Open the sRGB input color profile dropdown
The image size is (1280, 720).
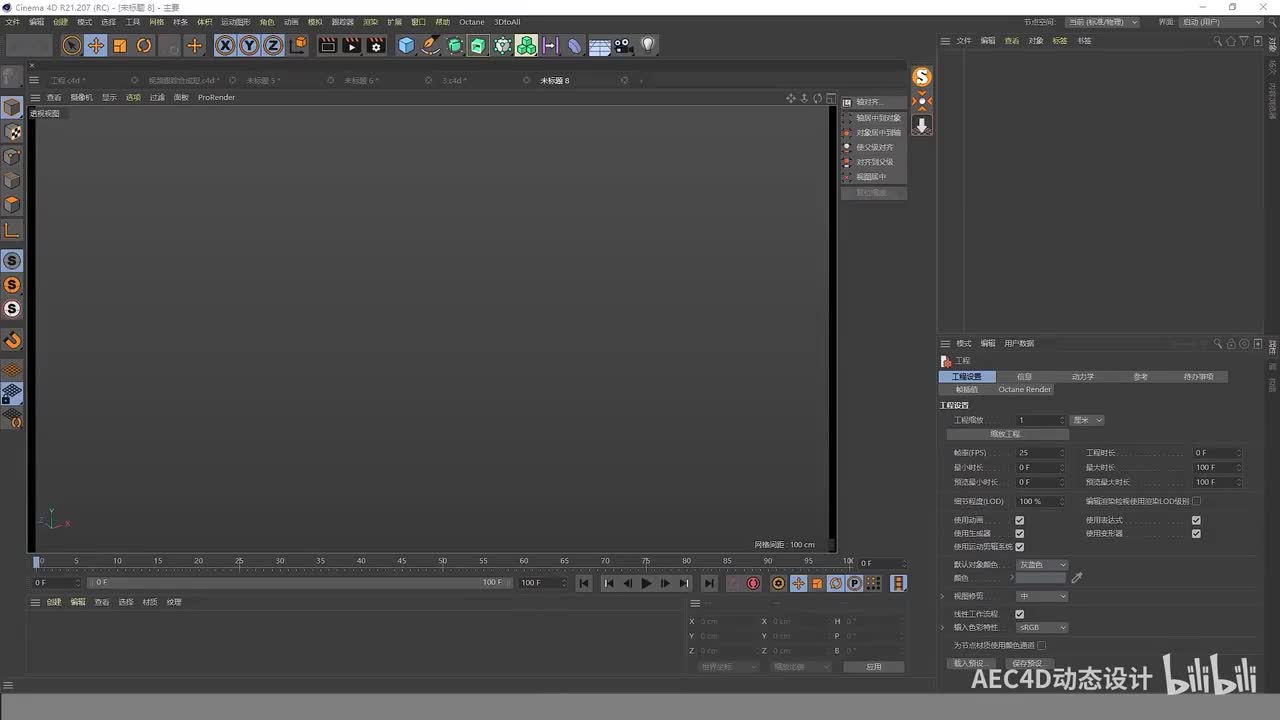1042,628
